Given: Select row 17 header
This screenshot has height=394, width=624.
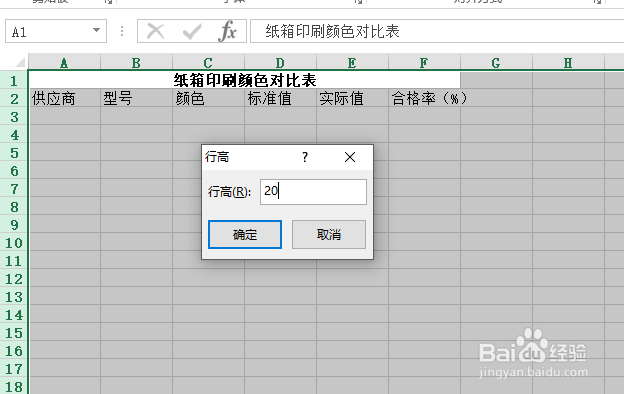Looking at the screenshot, I should tap(14, 369).
